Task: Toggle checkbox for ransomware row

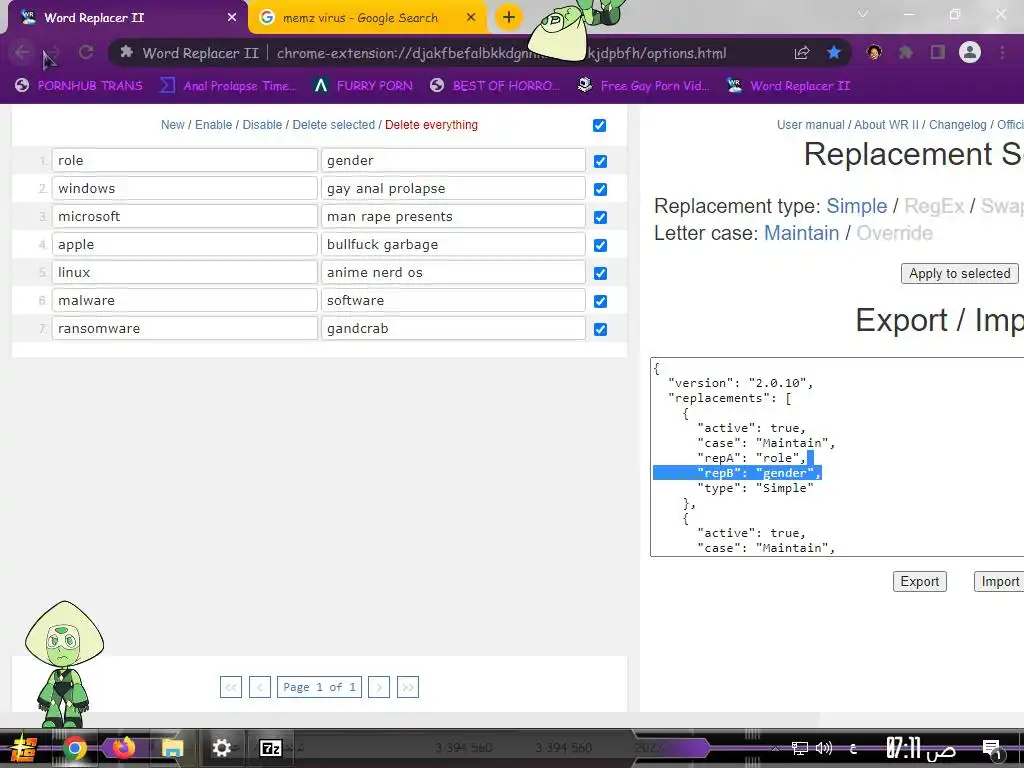Action: [600, 330]
